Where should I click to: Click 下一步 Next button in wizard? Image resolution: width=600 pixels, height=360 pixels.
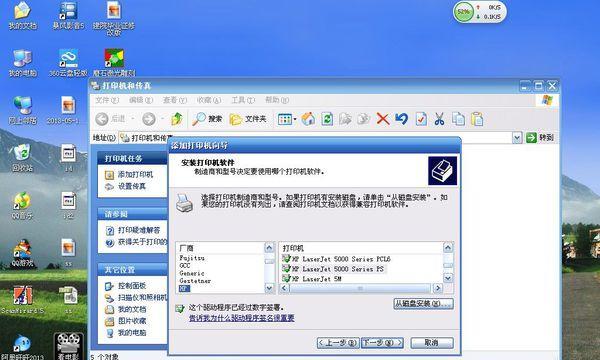[x=382, y=343]
